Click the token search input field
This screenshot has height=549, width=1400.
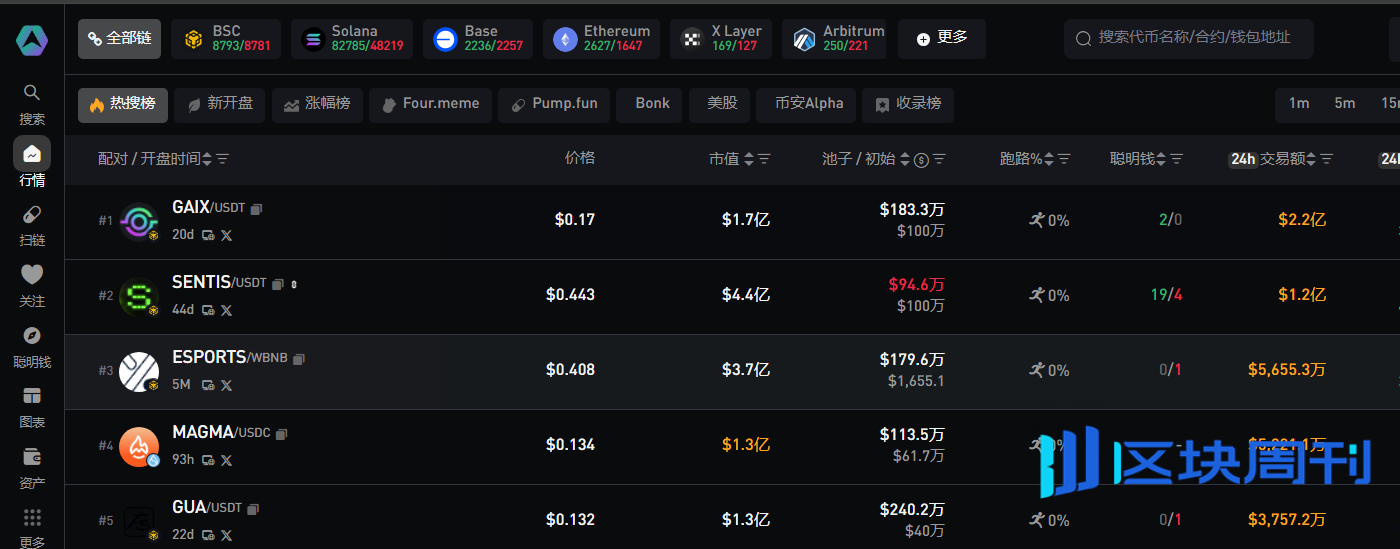pyautogui.click(x=1190, y=38)
